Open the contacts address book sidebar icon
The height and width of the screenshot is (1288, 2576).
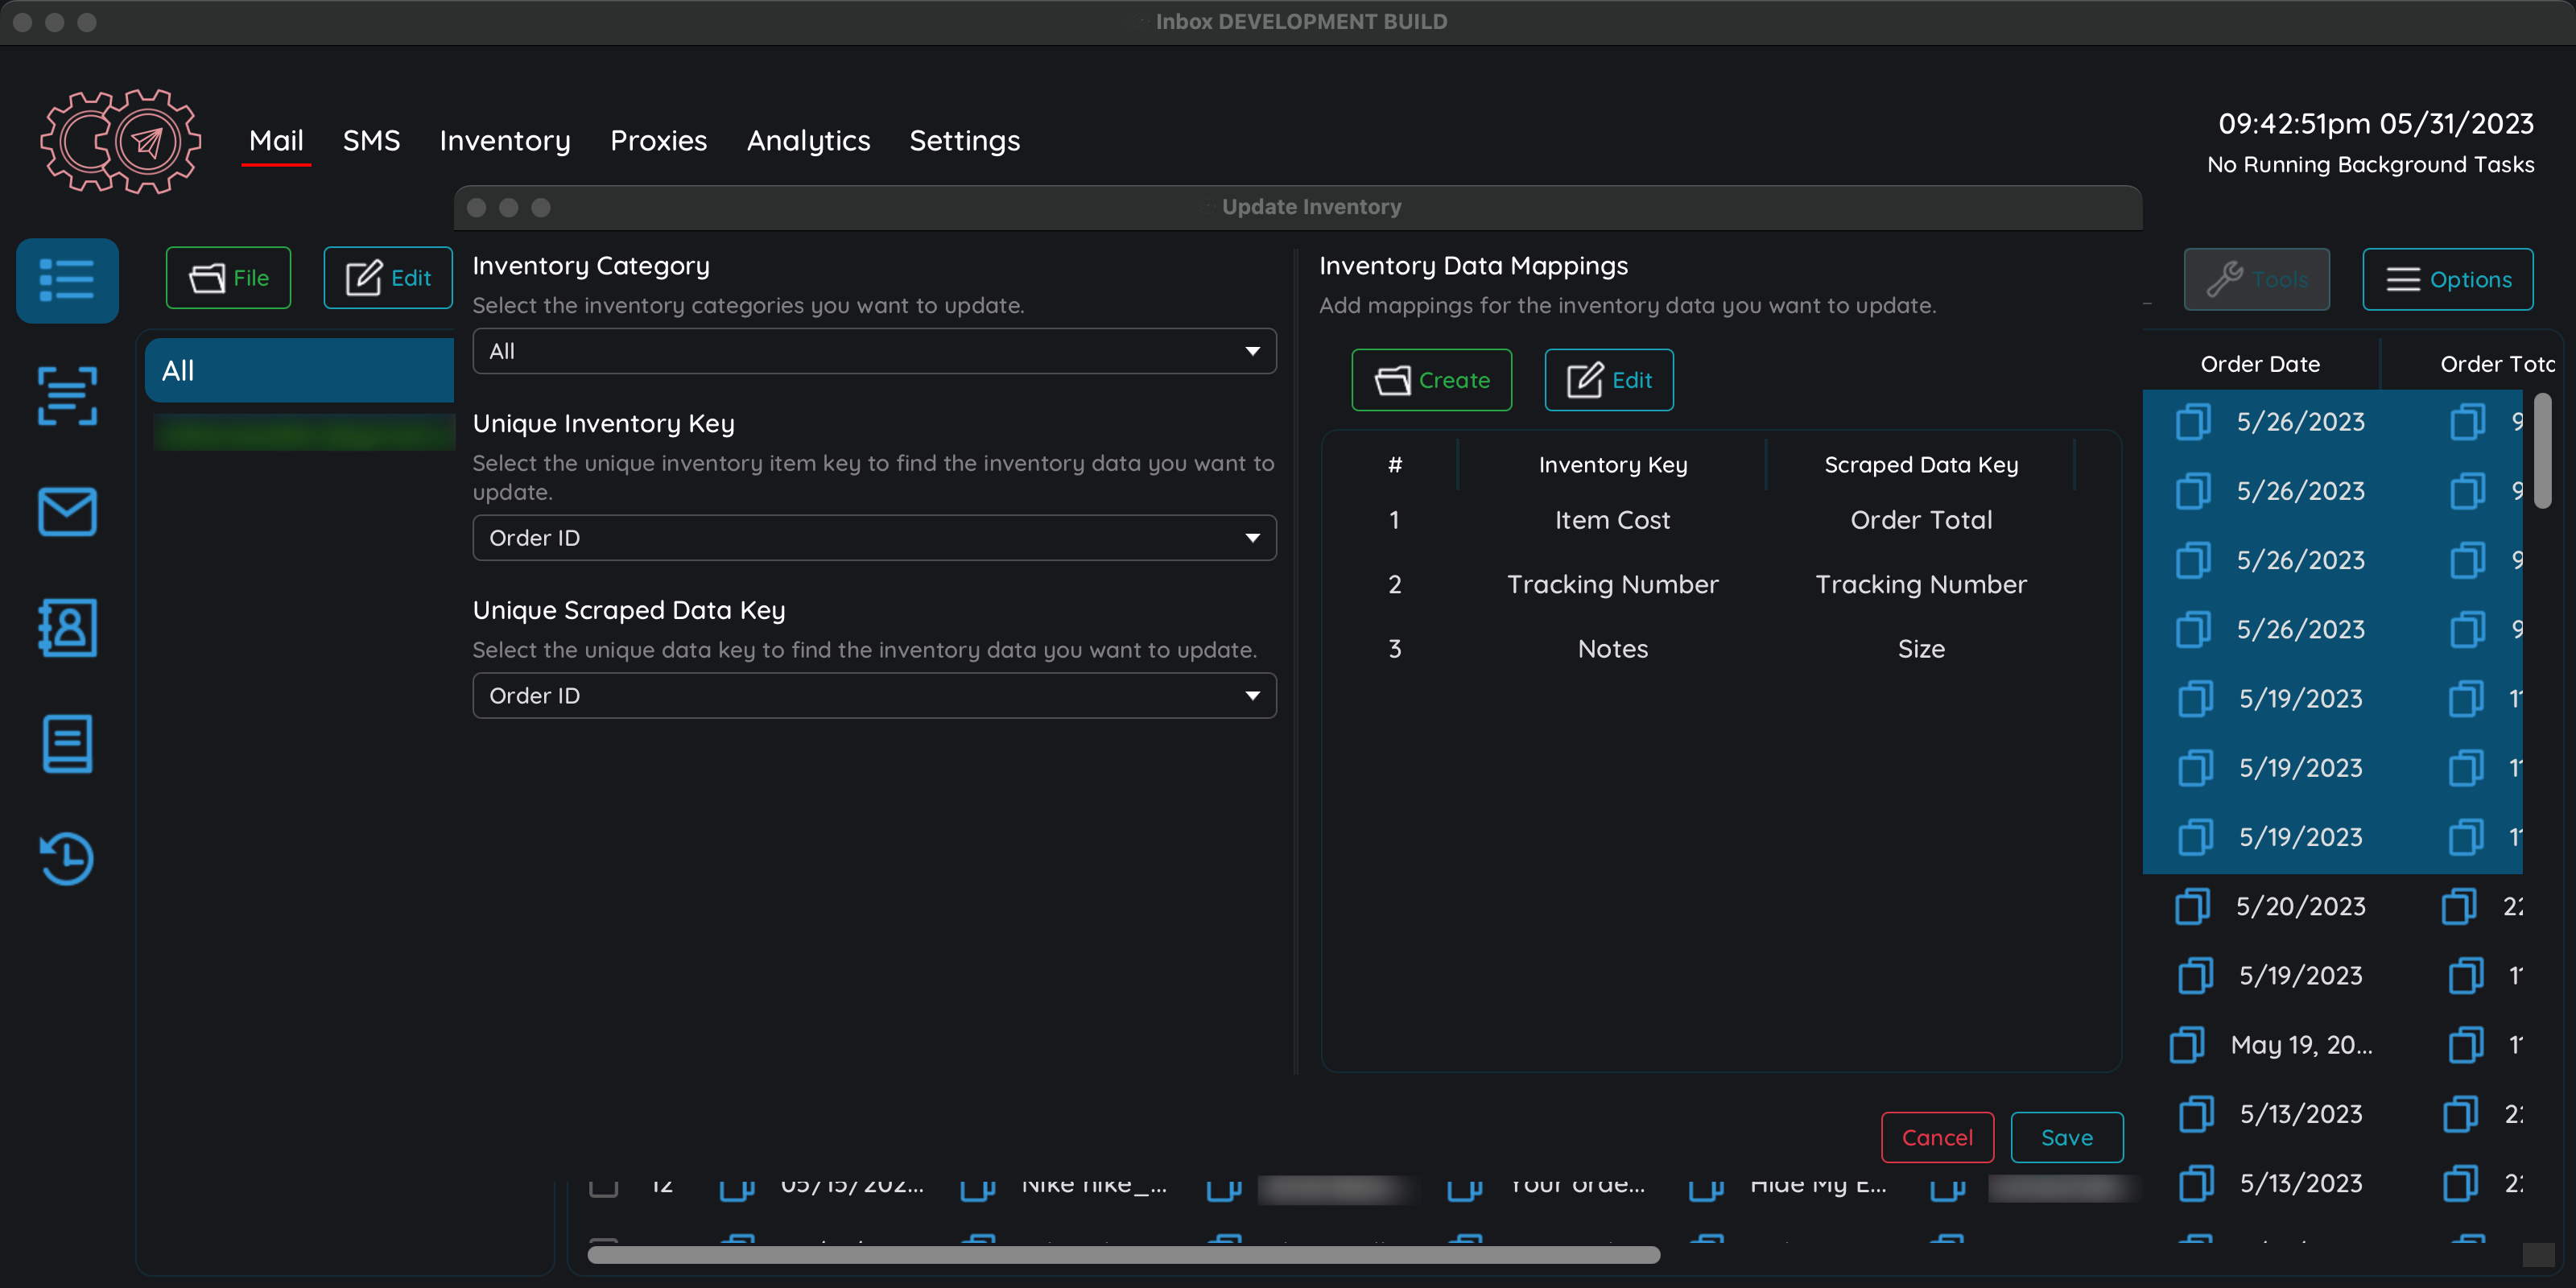[x=67, y=628]
